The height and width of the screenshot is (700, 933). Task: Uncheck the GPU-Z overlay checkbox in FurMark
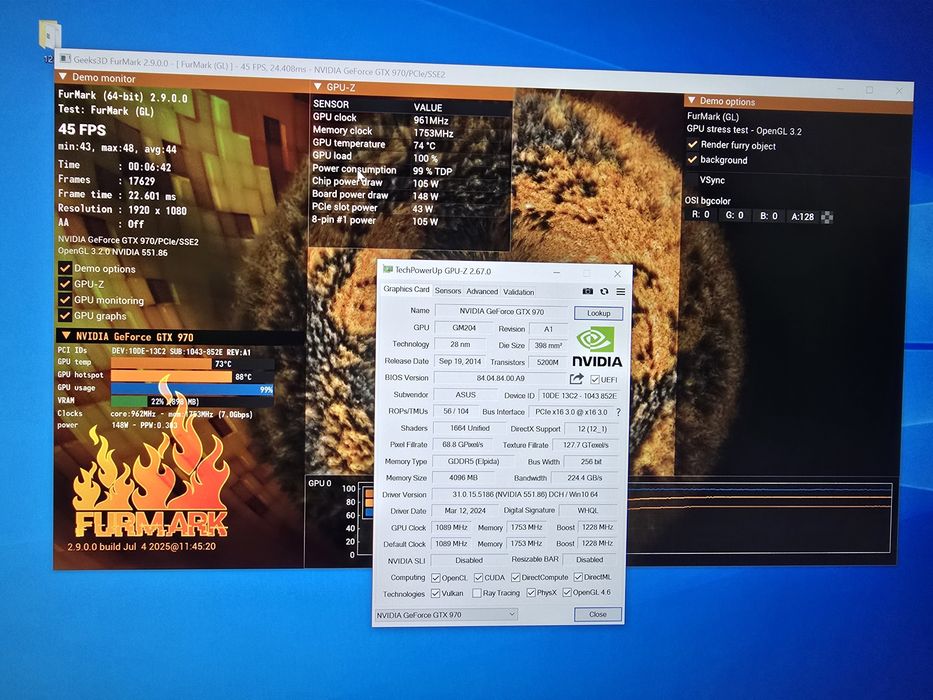pos(65,284)
